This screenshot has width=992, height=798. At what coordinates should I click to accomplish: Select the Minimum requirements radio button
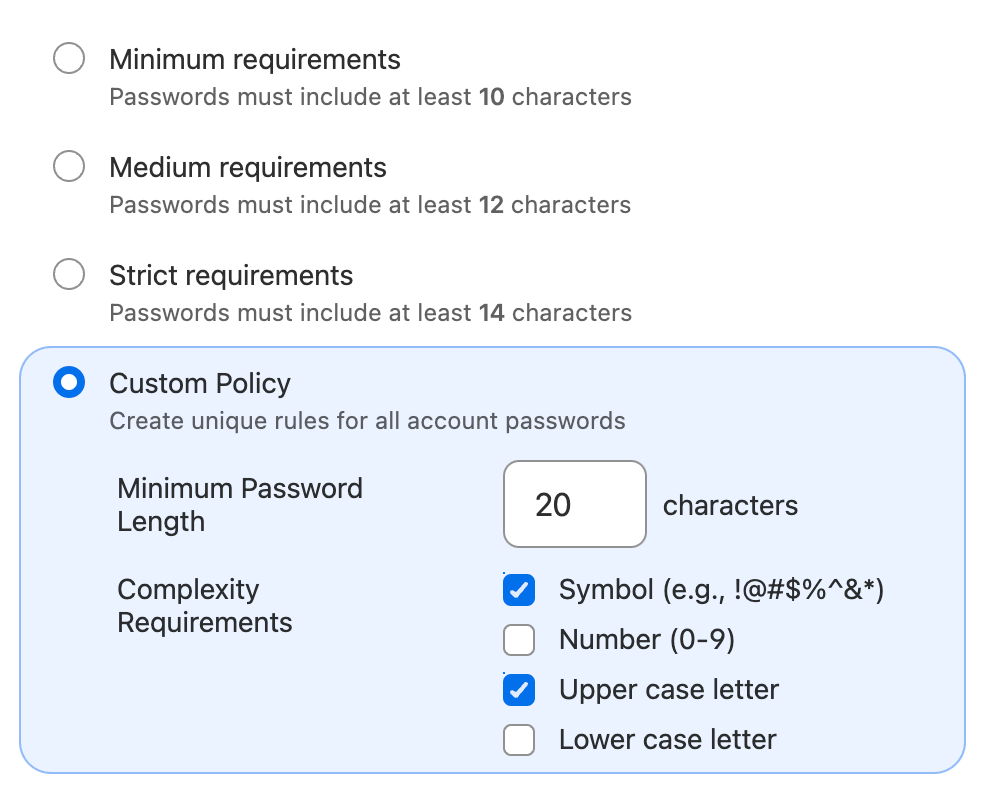click(x=69, y=58)
